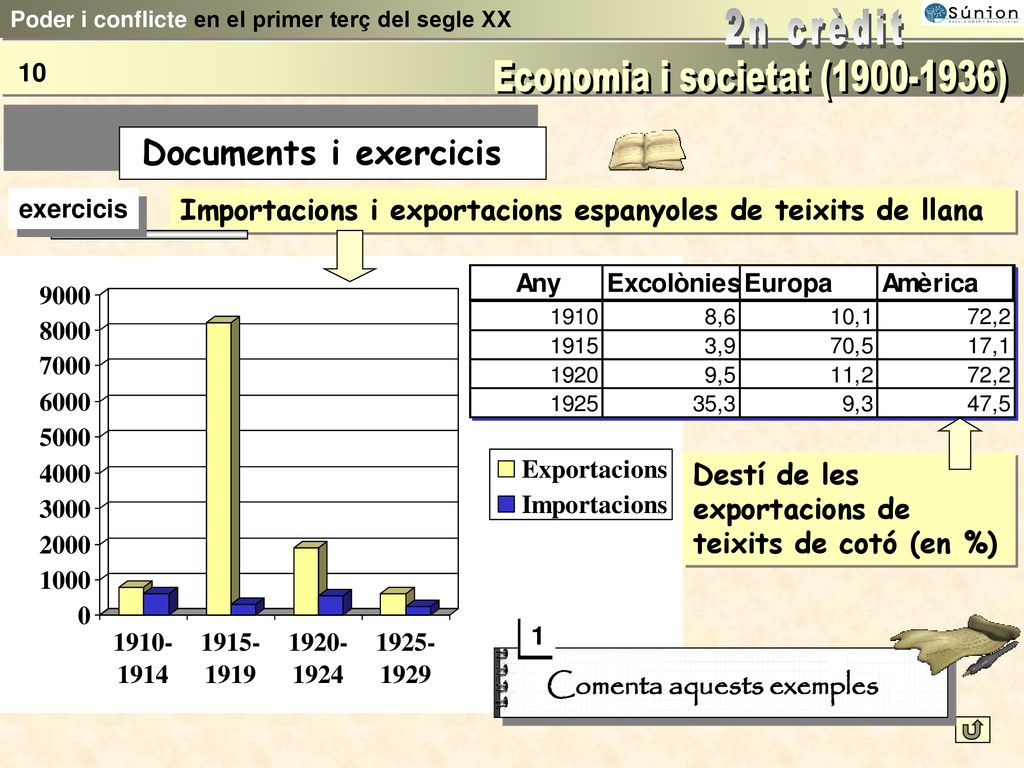Click the '2n crèdit' heading

(x=815, y=29)
